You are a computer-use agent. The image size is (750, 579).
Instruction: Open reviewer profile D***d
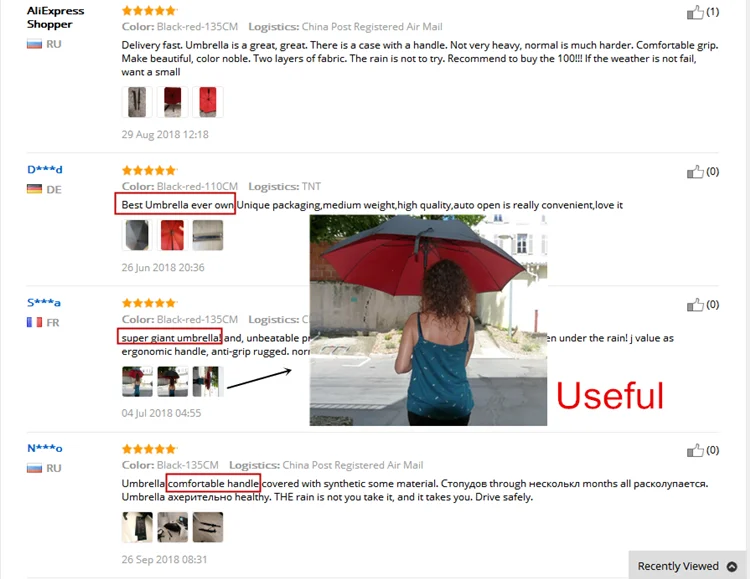44,169
